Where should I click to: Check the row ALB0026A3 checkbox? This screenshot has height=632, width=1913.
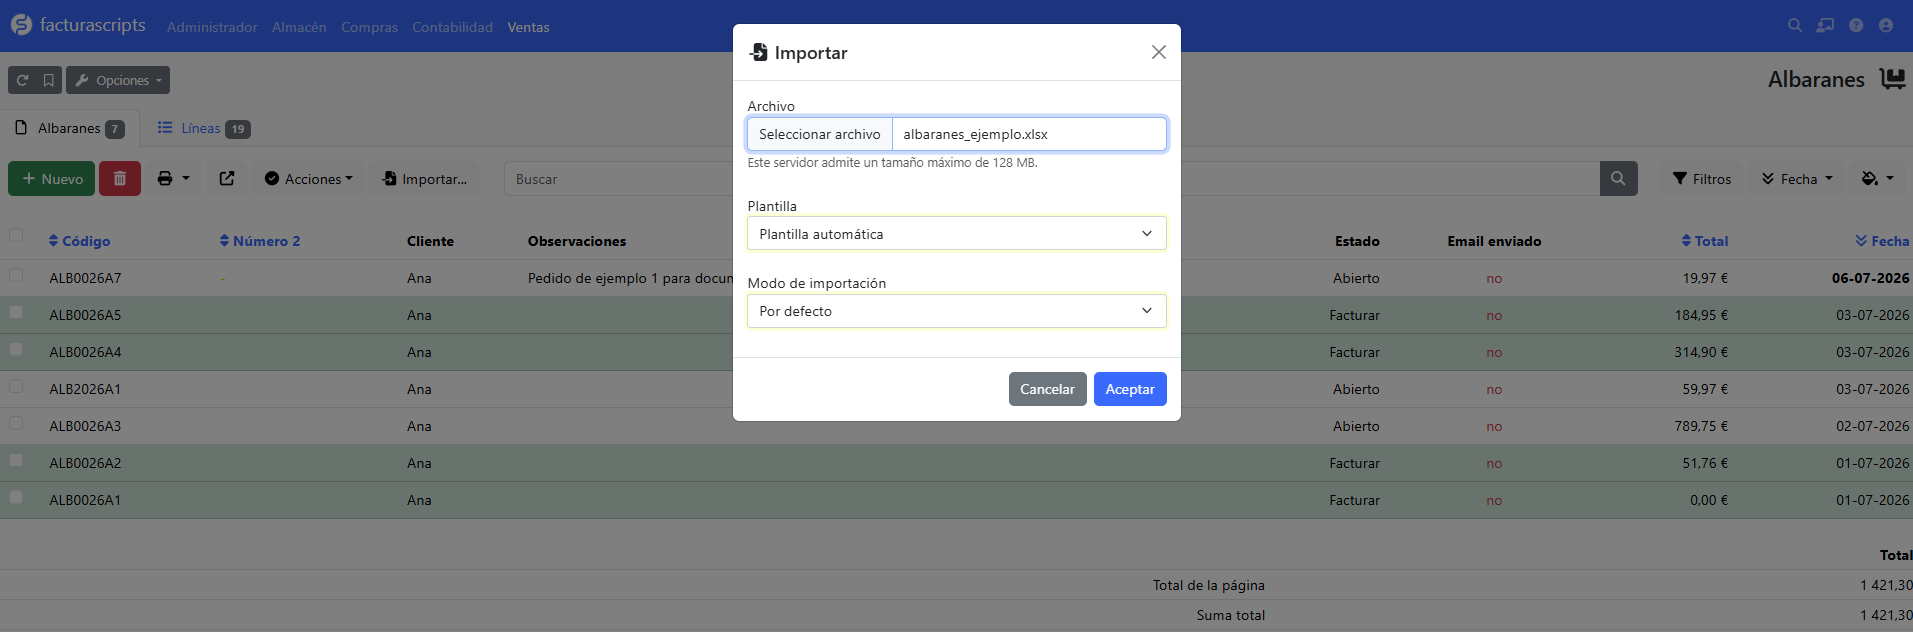point(16,423)
